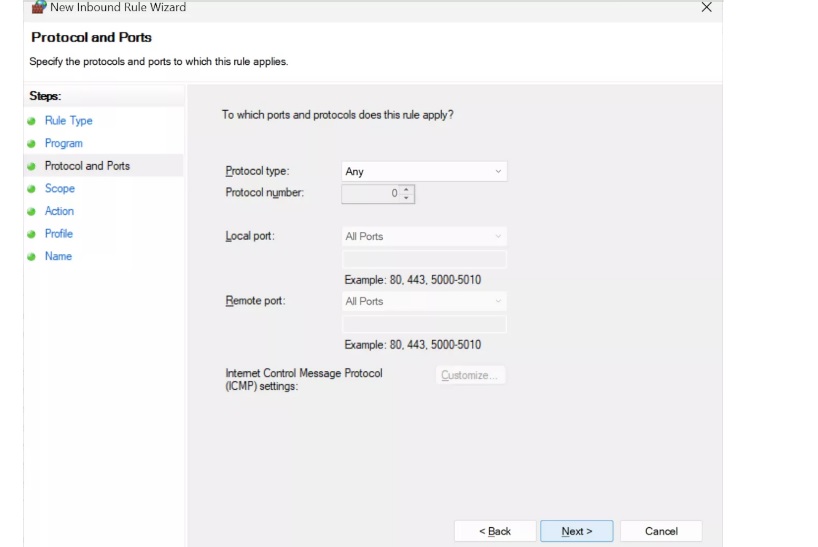
Task: Select the Protocol and Ports step
Action: (87, 166)
